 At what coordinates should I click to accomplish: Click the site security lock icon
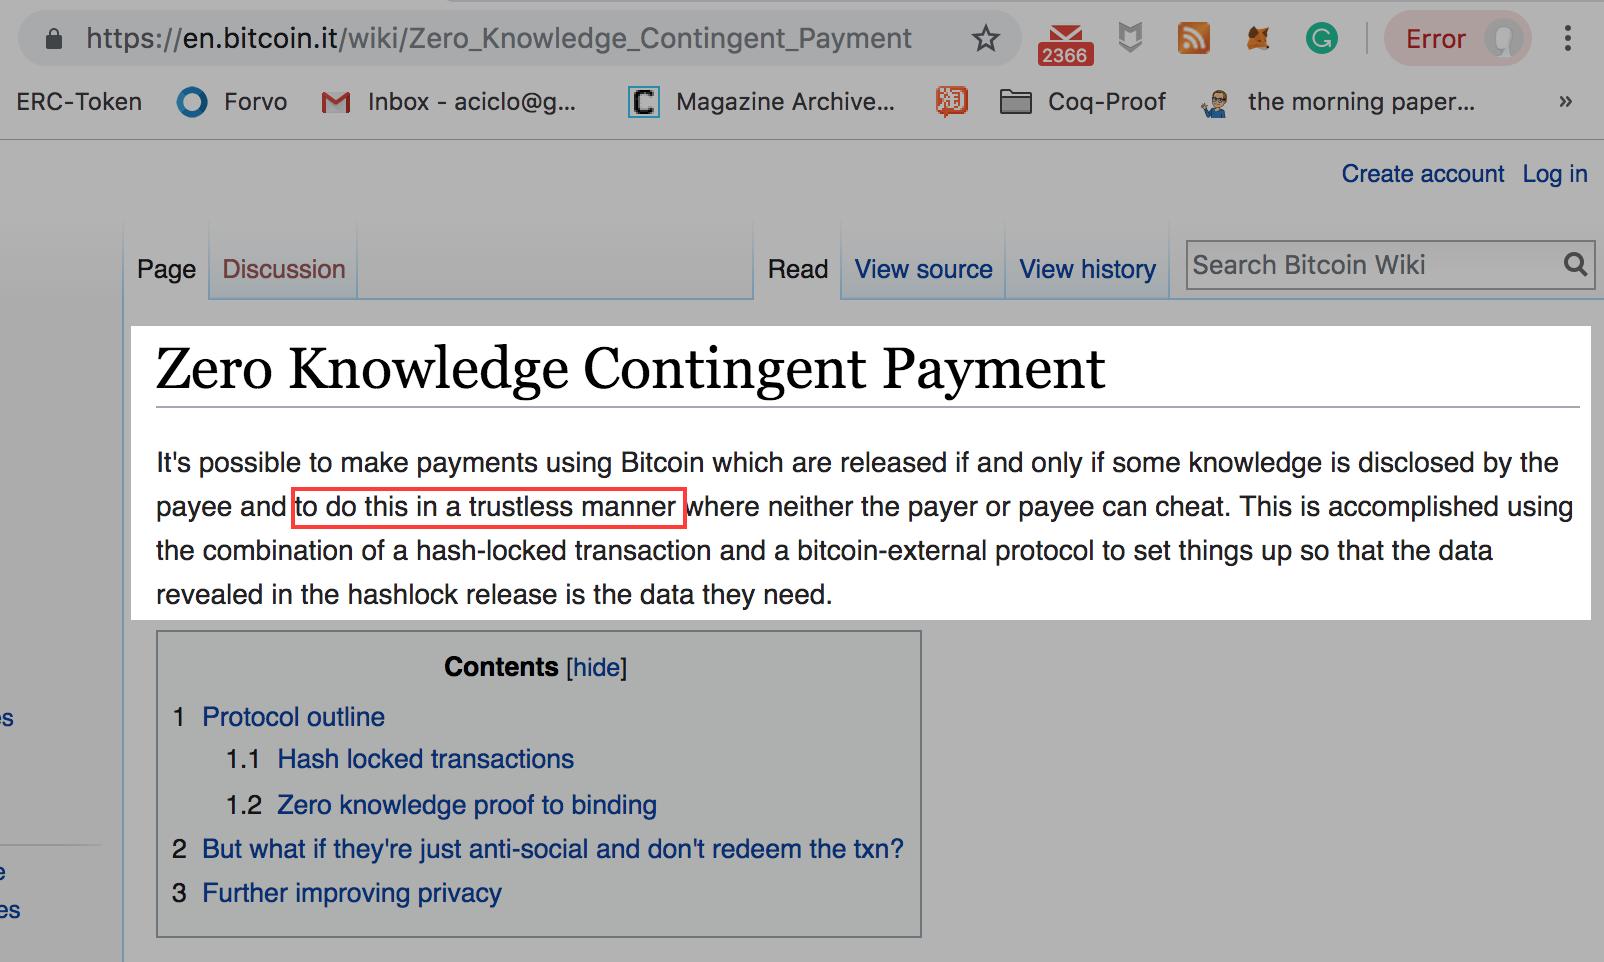click(x=55, y=39)
